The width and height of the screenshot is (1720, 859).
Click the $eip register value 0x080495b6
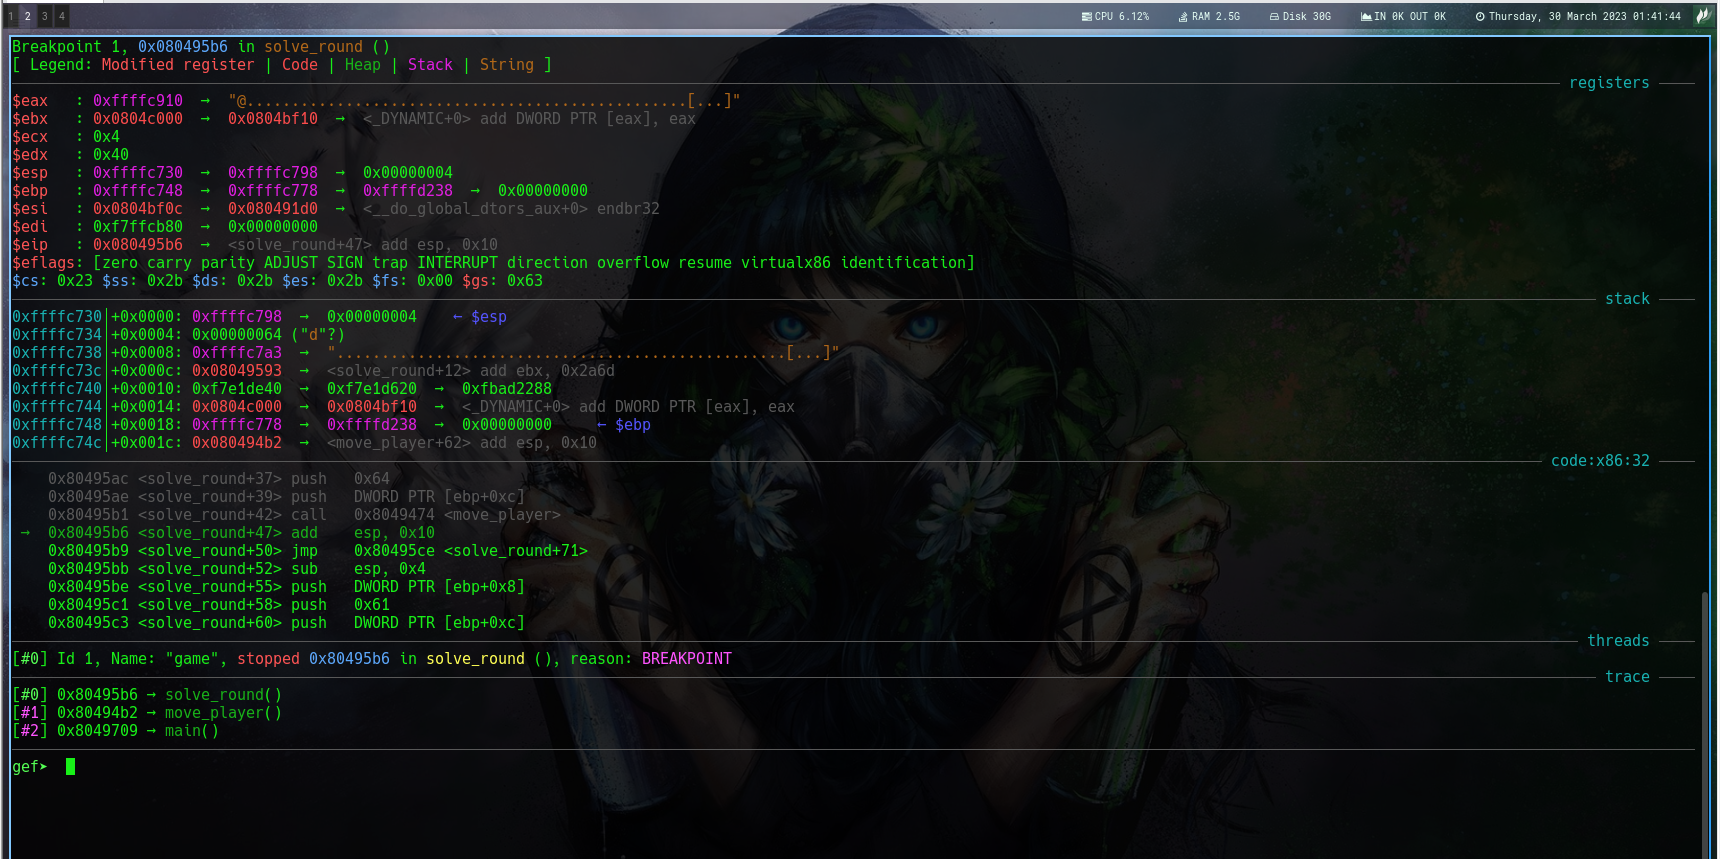(138, 245)
